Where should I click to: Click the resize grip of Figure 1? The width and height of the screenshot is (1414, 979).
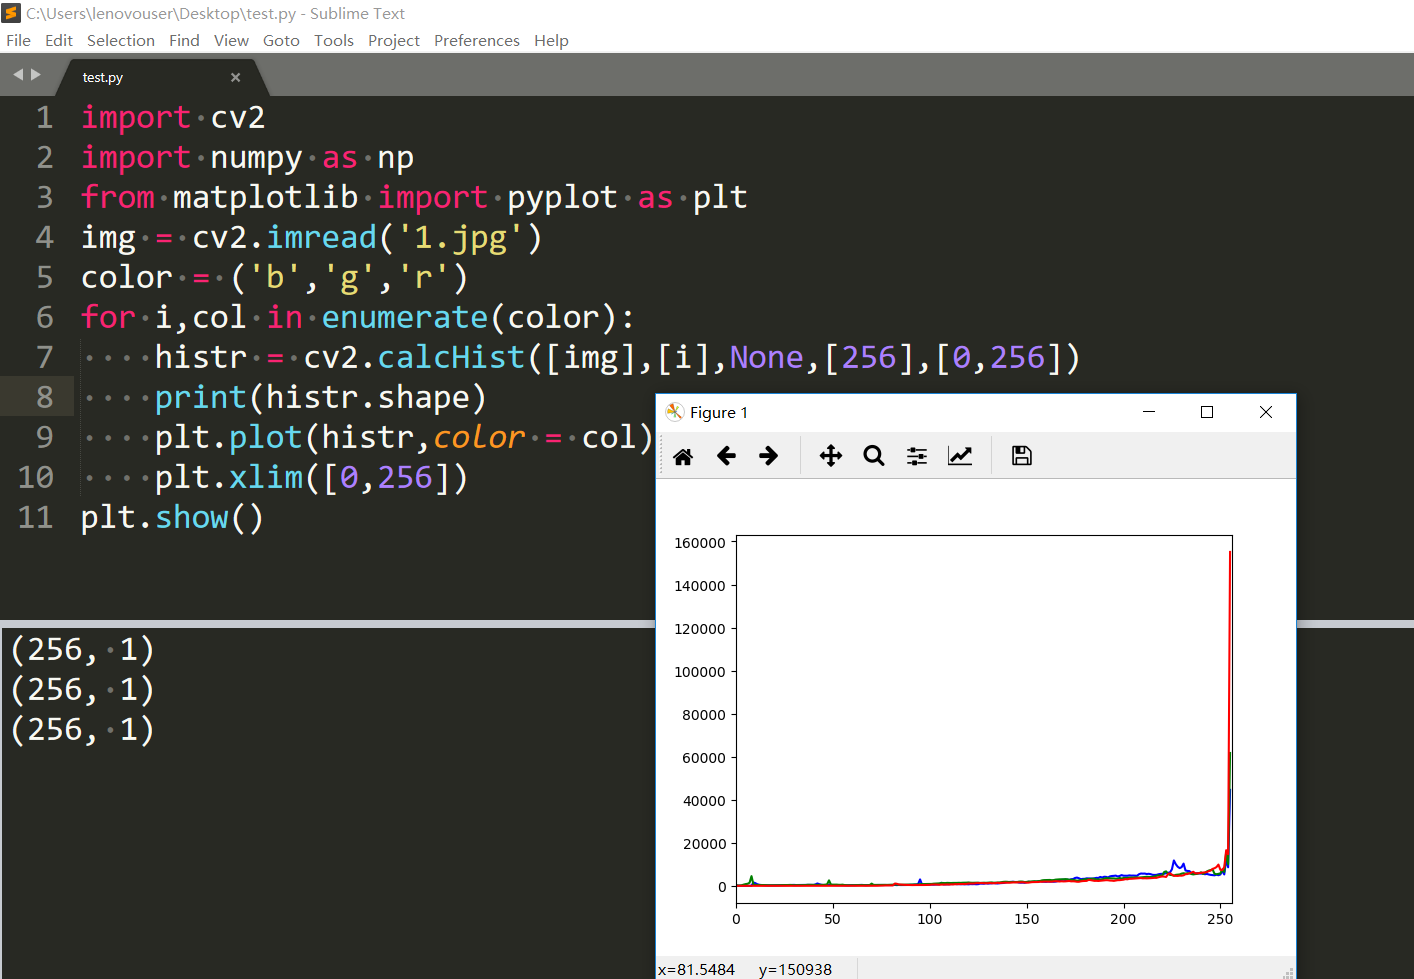tap(1288, 972)
